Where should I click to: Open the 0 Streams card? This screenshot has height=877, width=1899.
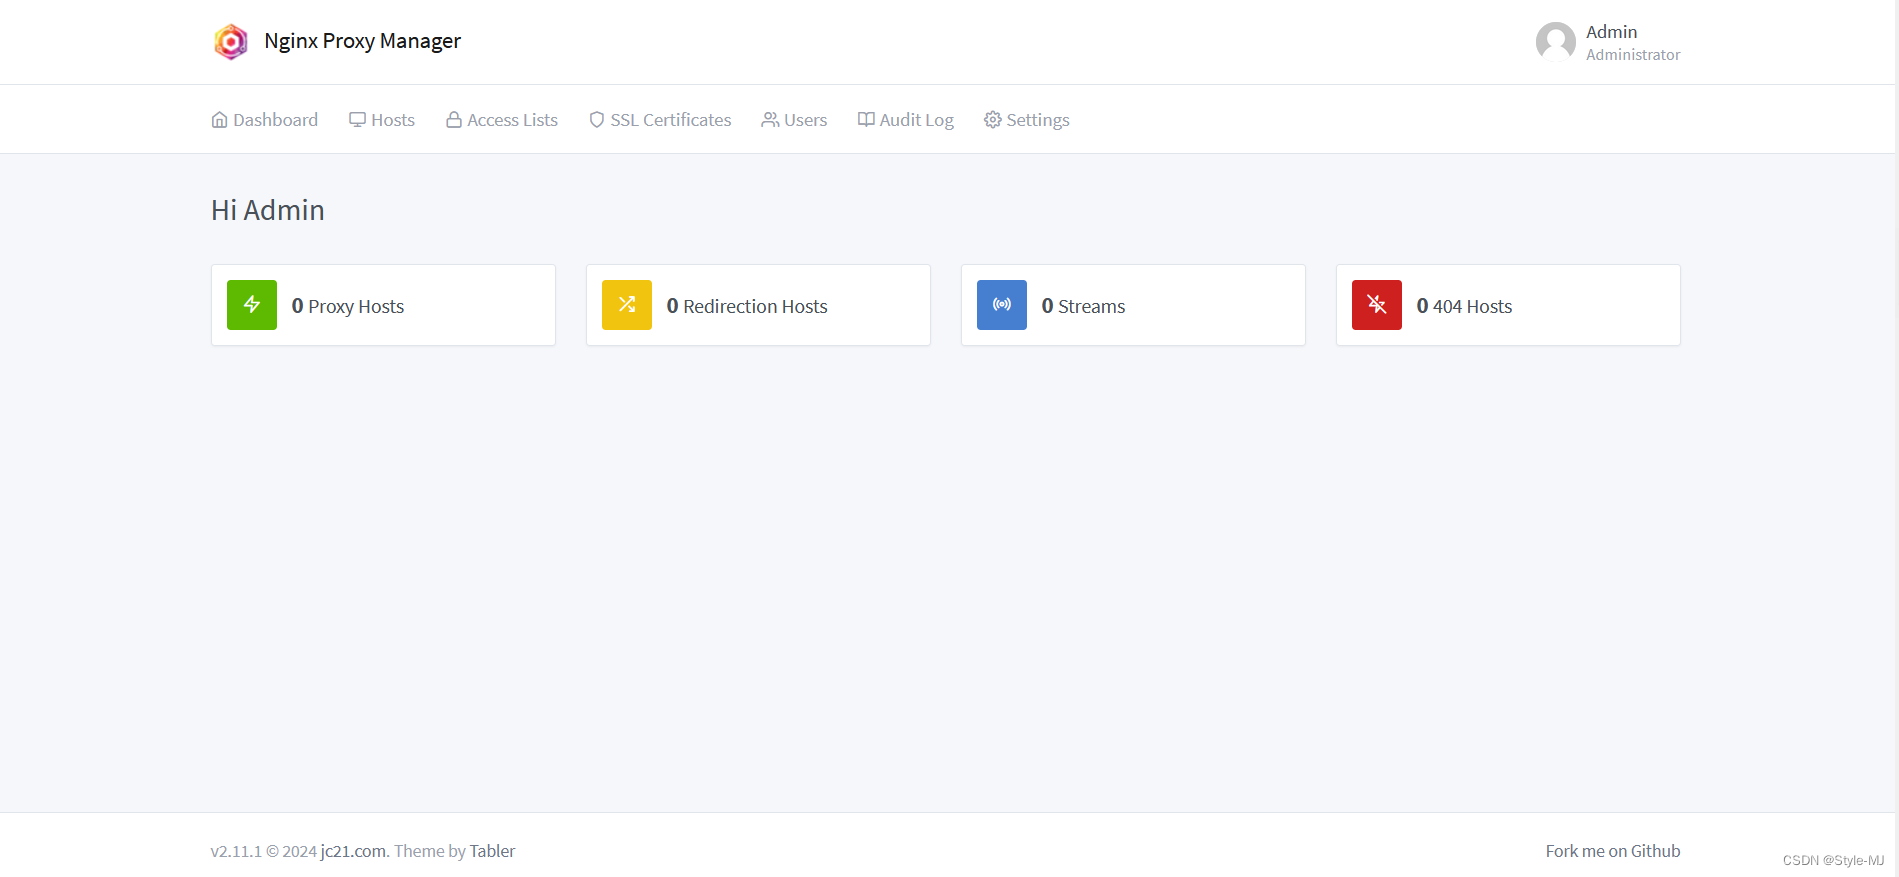[x=1133, y=305]
